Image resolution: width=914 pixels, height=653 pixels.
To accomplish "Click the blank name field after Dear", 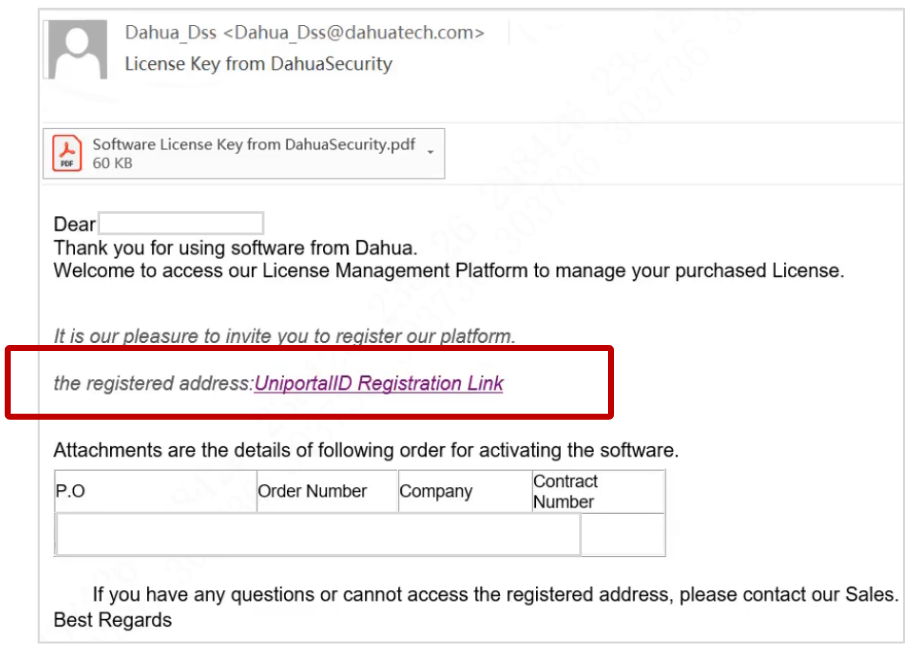I will pyautogui.click(x=180, y=223).
